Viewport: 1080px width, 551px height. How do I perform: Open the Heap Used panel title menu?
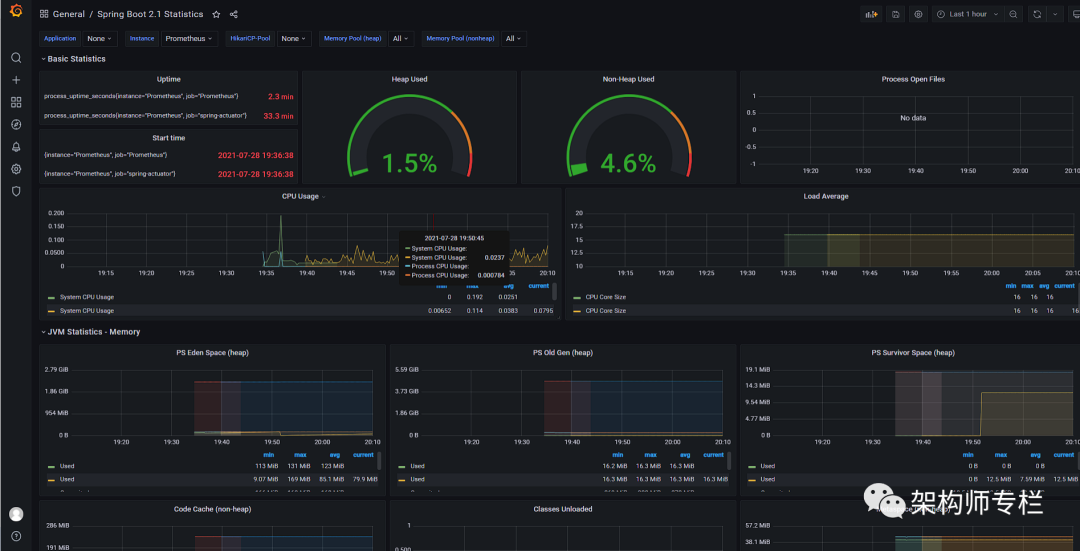point(409,79)
